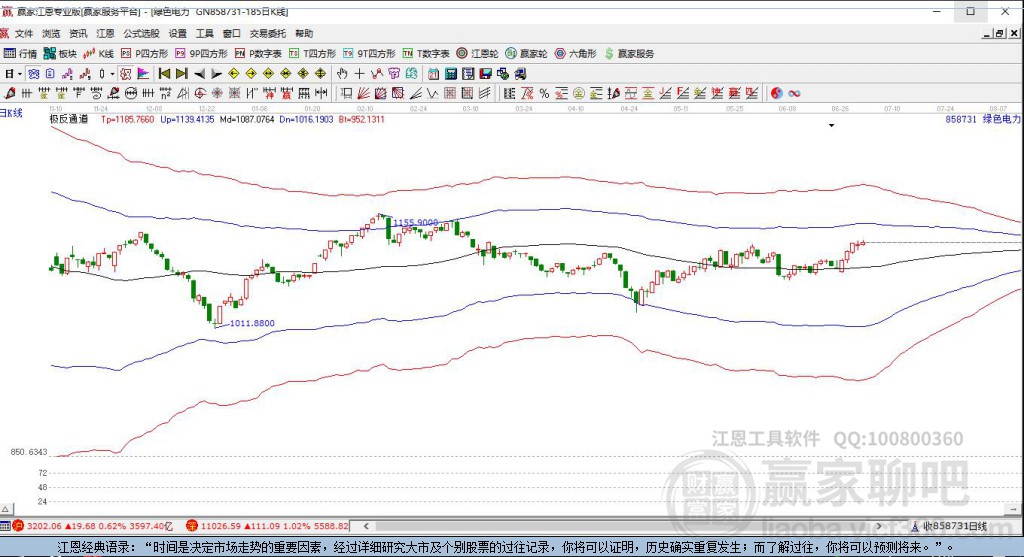Open the calendar icon in the toolbar
This screenshot has height=557, width=1024.
[x=433, y=74]
